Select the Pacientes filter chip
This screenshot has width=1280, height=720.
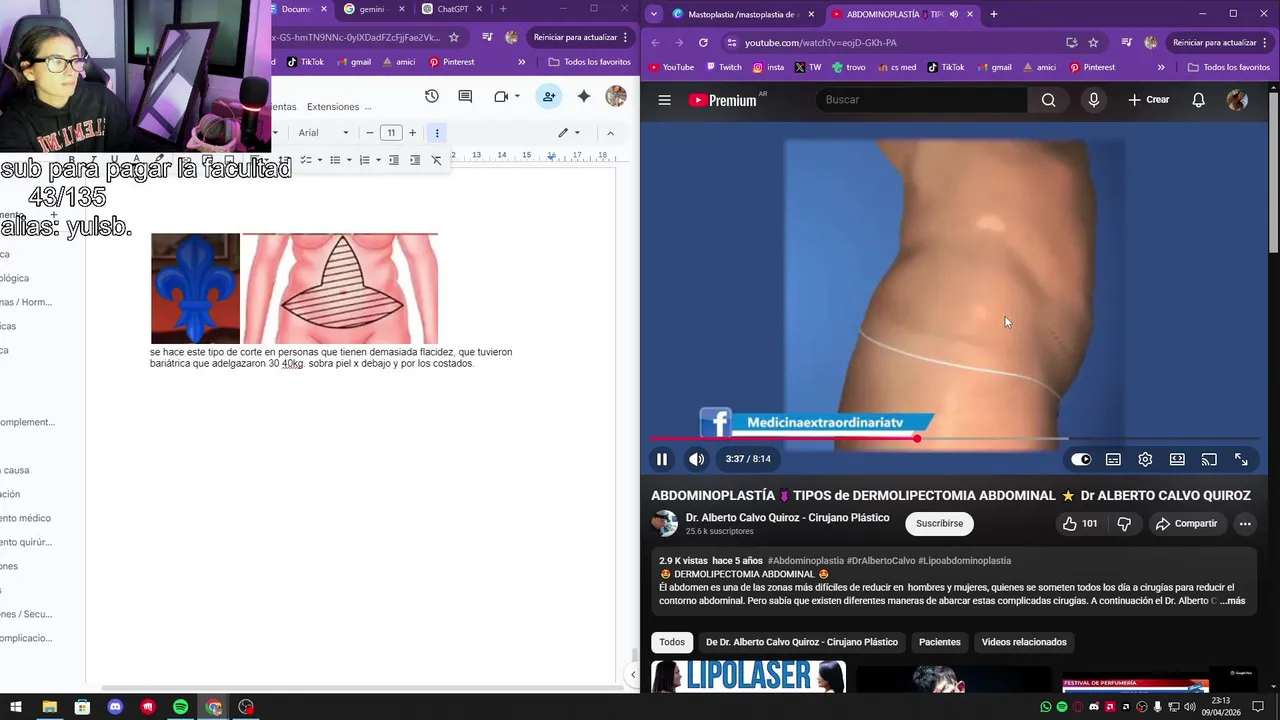coord(939,642)
